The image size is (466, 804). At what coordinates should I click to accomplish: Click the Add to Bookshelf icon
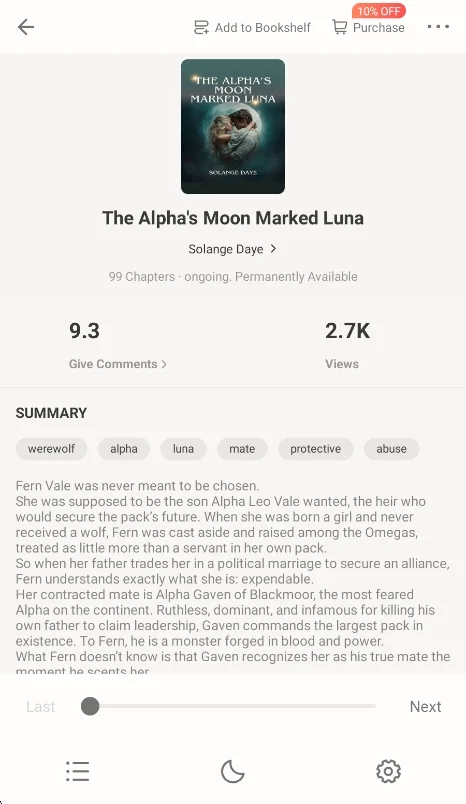[x=201, y=27]
